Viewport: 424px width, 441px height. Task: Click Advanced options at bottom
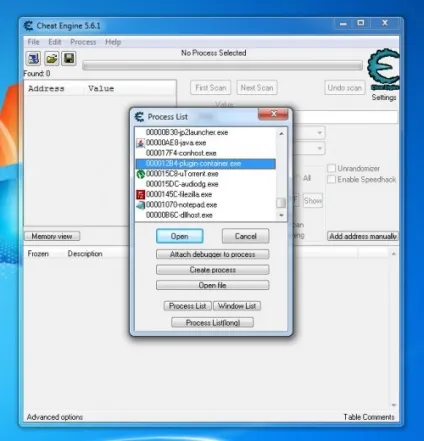click(55, 417)
